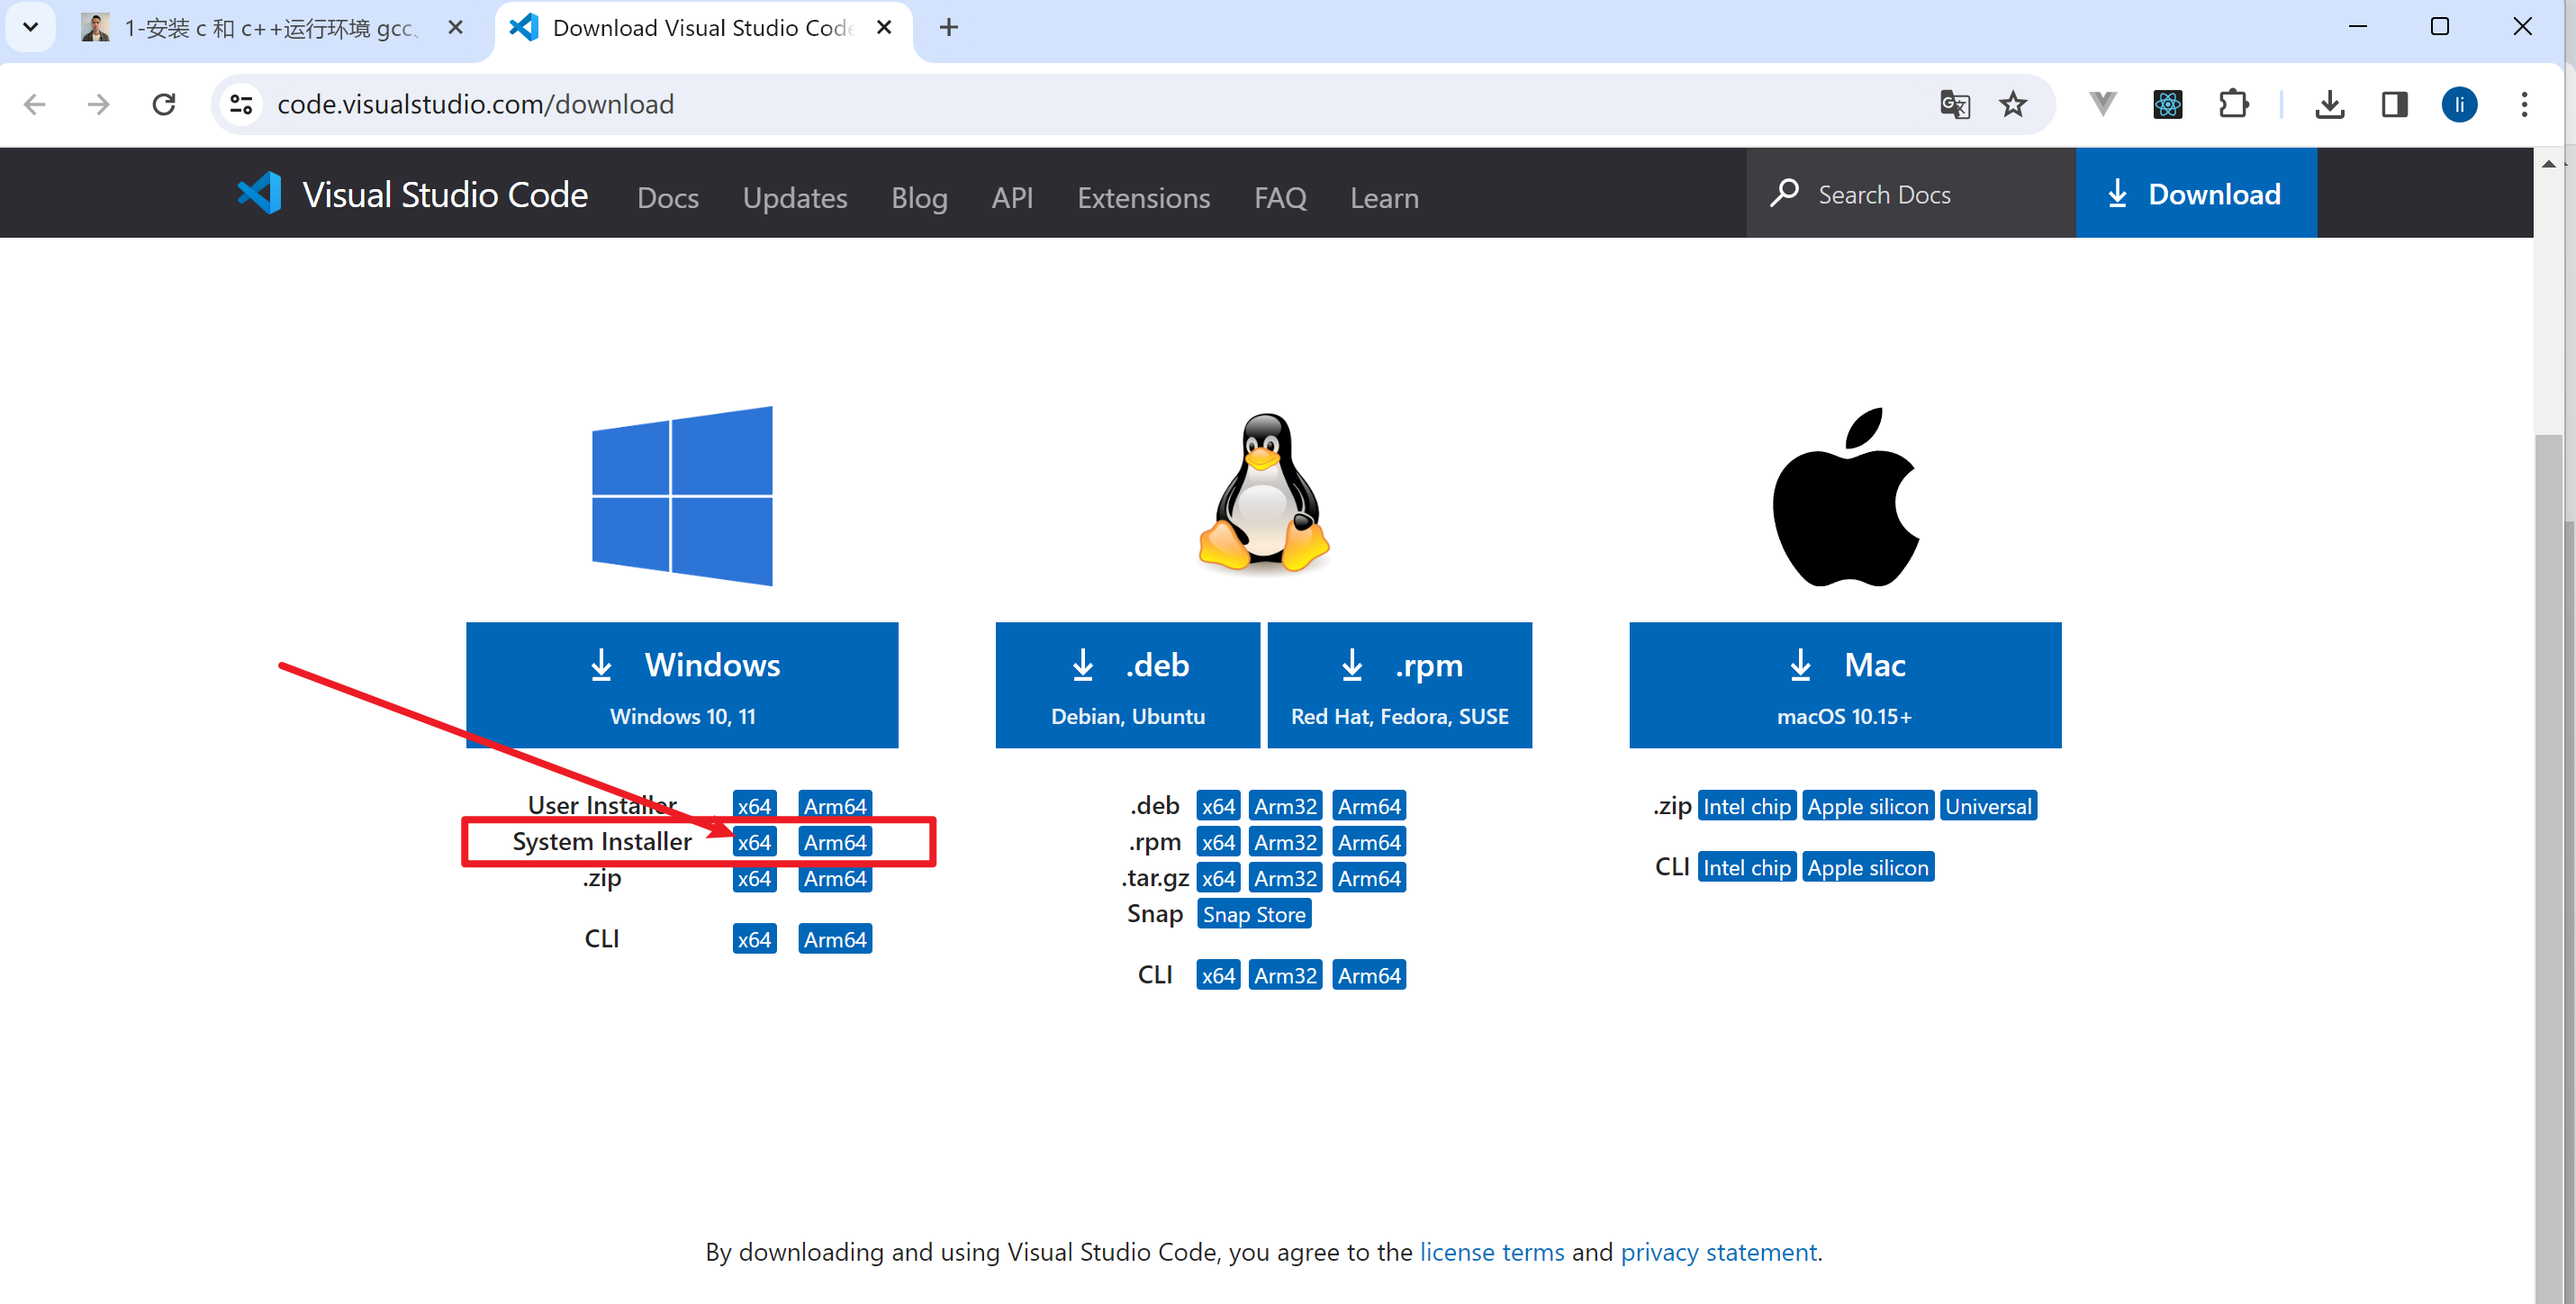Click Windows CLI Arm64 link
Screen dimensions: 2576x1304
coord(835,939)
